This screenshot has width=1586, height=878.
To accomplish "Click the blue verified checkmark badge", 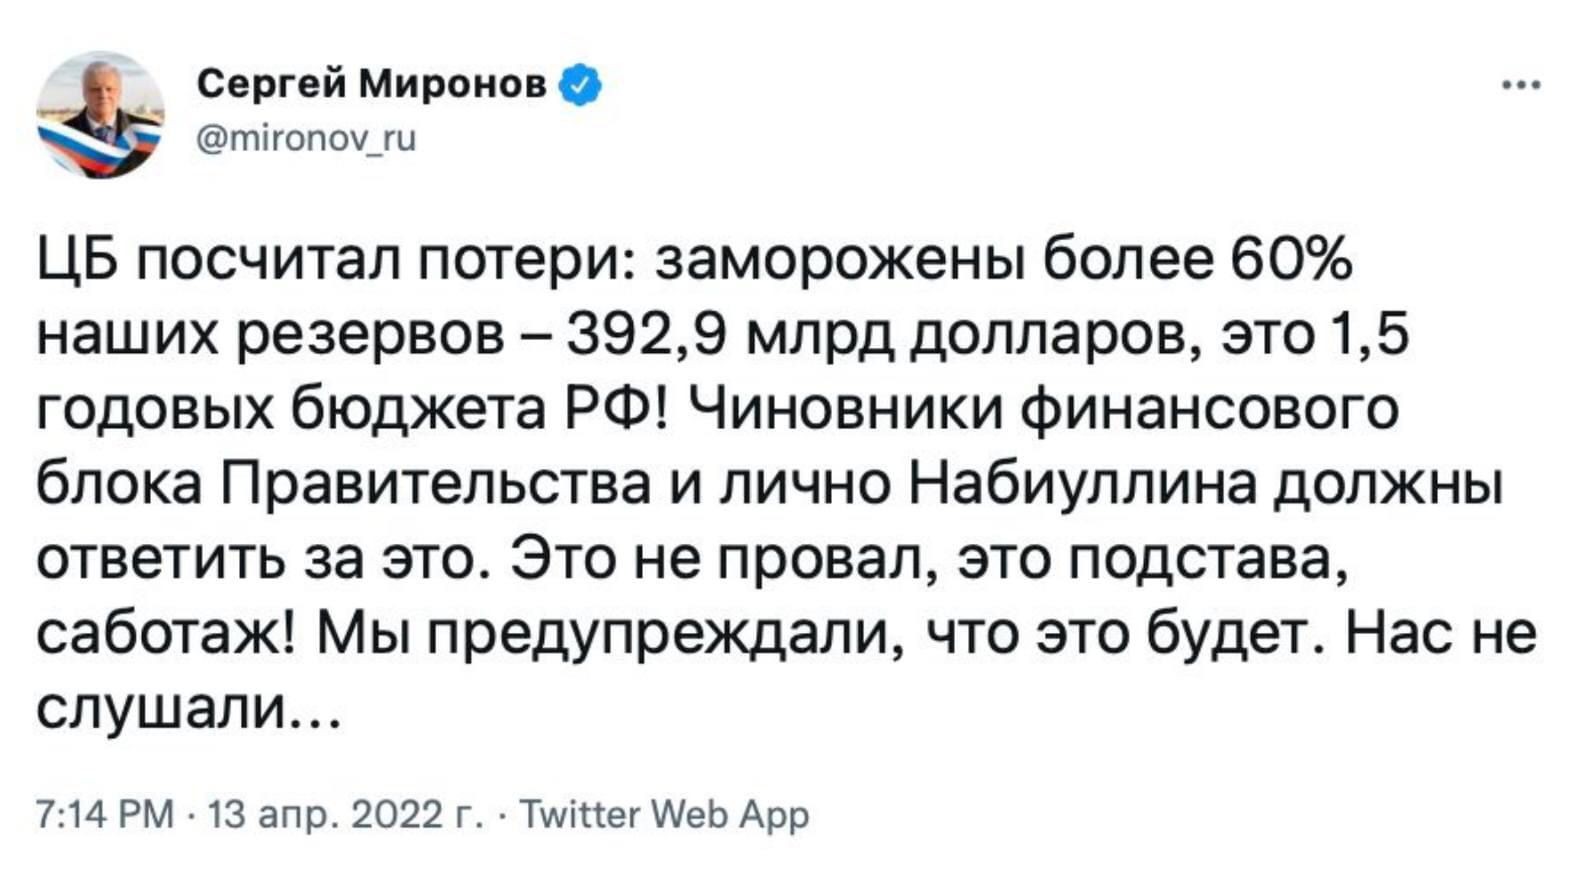I will coord(582,85).
